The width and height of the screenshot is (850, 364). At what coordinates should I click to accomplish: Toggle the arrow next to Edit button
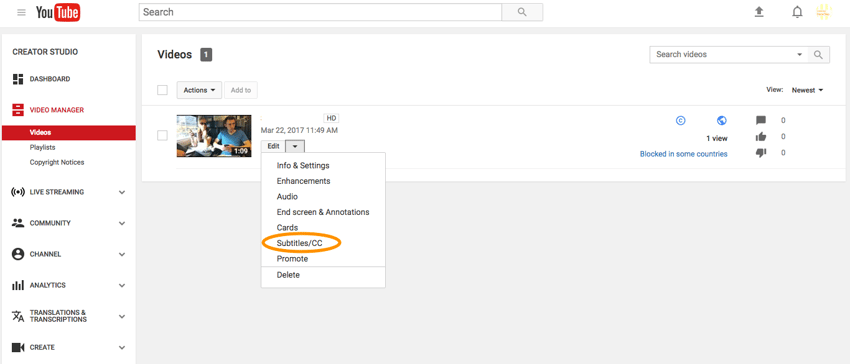[295, 146]
